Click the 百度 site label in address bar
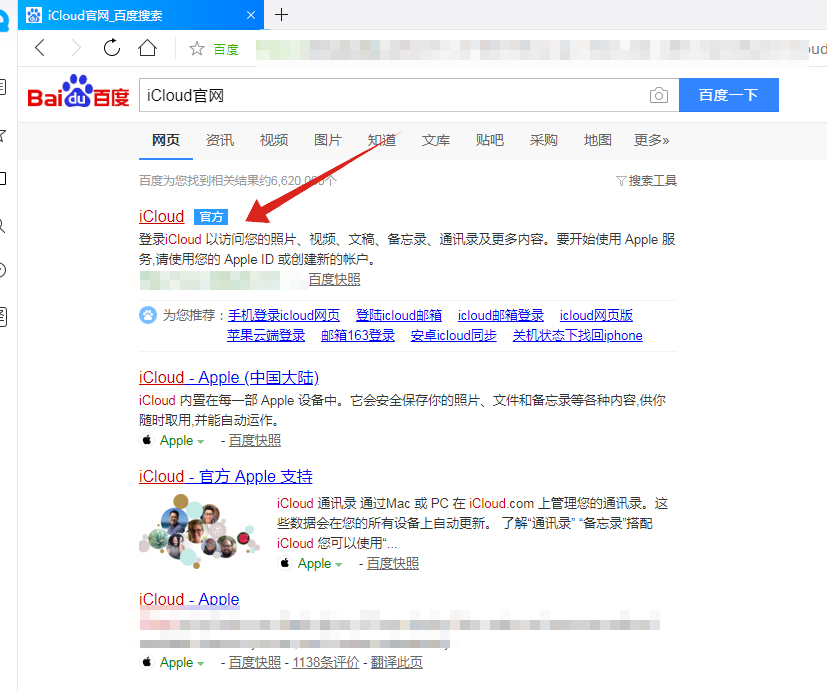The image size is (827, 691). pos(226,49)
